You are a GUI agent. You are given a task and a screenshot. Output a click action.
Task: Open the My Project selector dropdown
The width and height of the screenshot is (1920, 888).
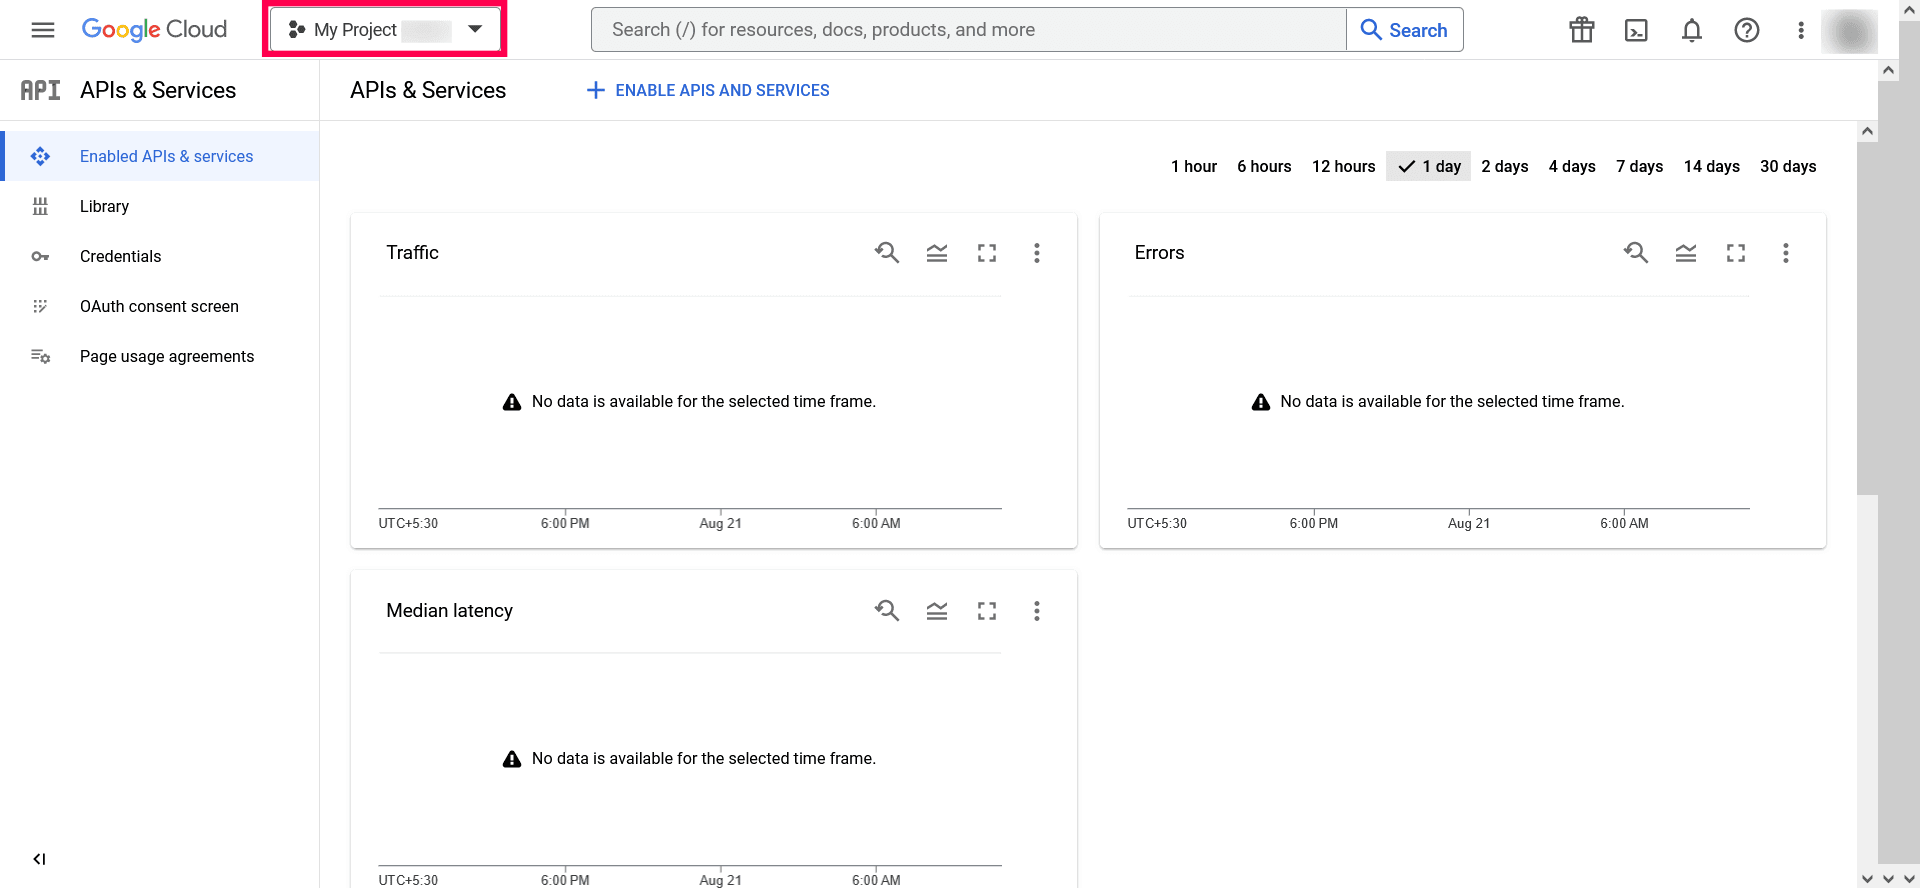click(385, 30)
